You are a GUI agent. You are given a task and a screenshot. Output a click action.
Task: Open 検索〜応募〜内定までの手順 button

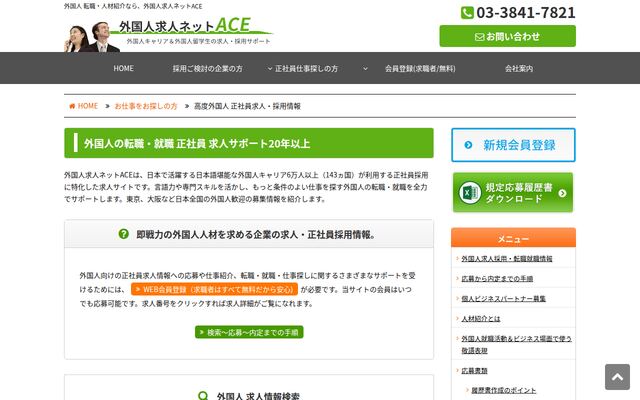[x=249, y=332]
